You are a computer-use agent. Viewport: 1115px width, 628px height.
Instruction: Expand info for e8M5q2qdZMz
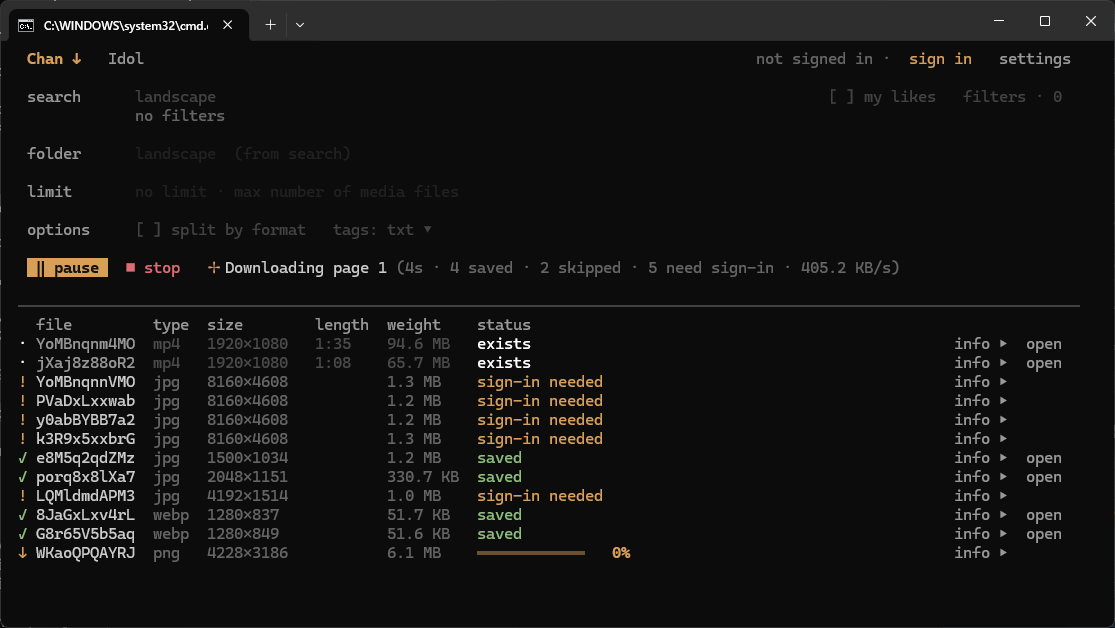pos(981,458)
